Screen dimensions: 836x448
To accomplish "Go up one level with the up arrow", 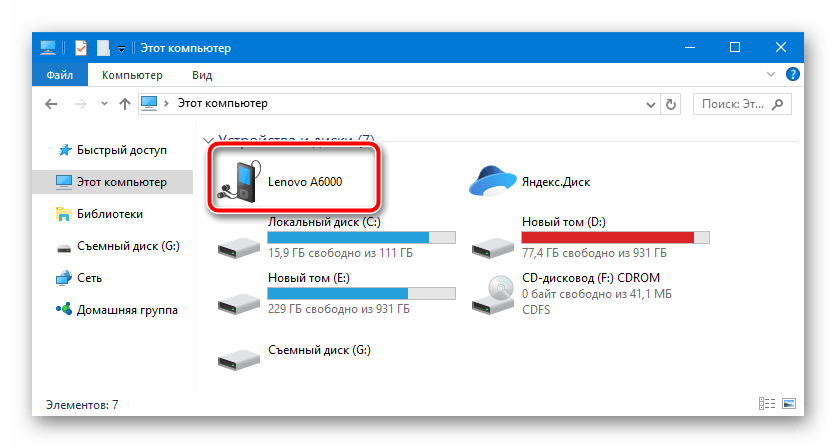I will (124, 103).
